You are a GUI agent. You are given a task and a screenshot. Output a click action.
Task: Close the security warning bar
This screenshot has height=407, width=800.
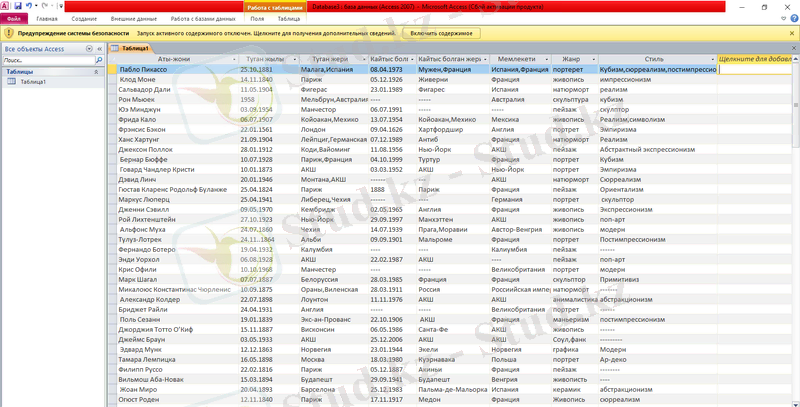pyautogui.click(x=793, y=33)
